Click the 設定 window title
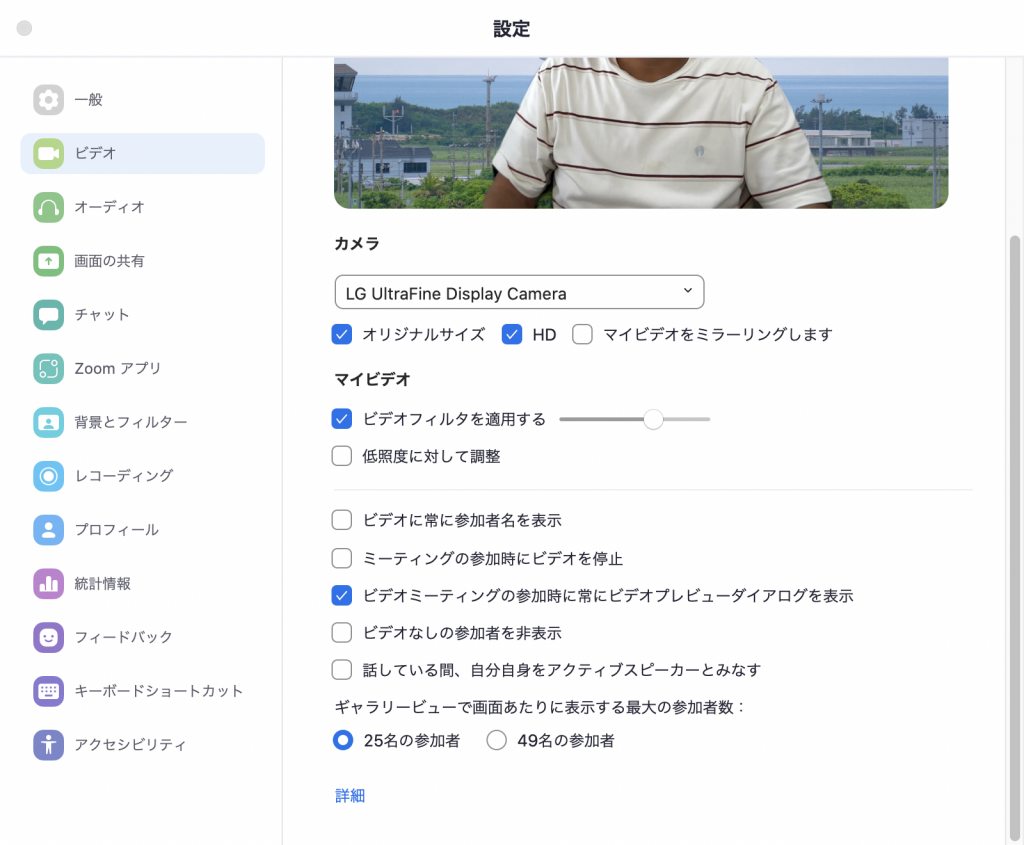This screenshot has width=1024, height=845. (511, 29)
